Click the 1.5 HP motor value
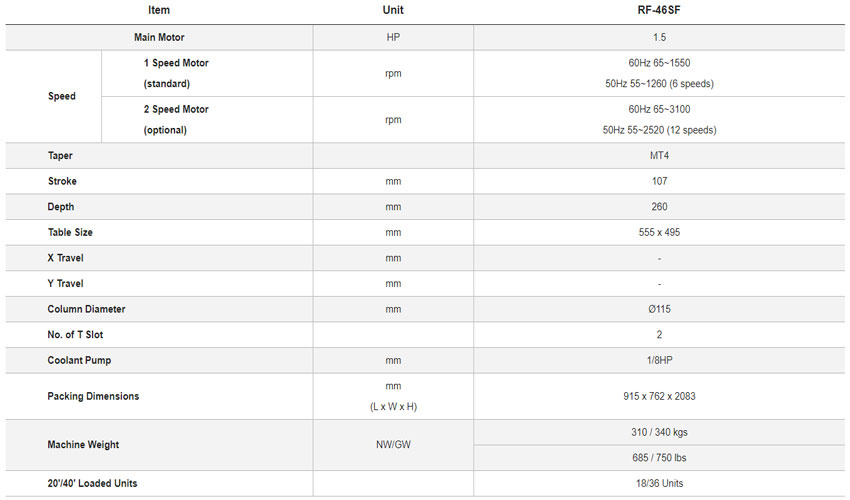 coord(659,37)
